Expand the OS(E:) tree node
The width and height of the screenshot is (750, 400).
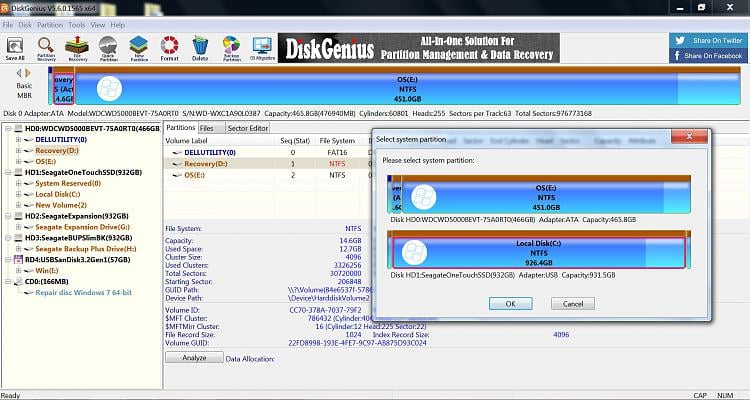point(19,162)
